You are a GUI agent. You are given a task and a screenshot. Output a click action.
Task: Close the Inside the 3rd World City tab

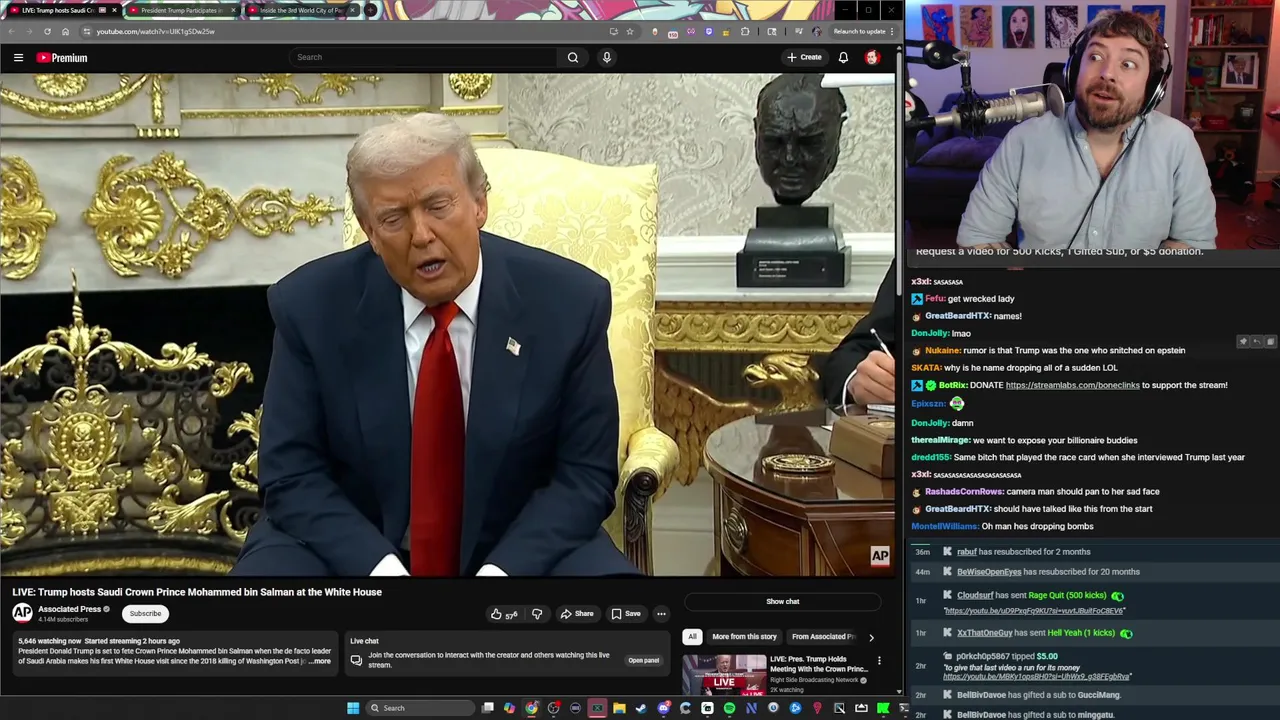[351, 10]
